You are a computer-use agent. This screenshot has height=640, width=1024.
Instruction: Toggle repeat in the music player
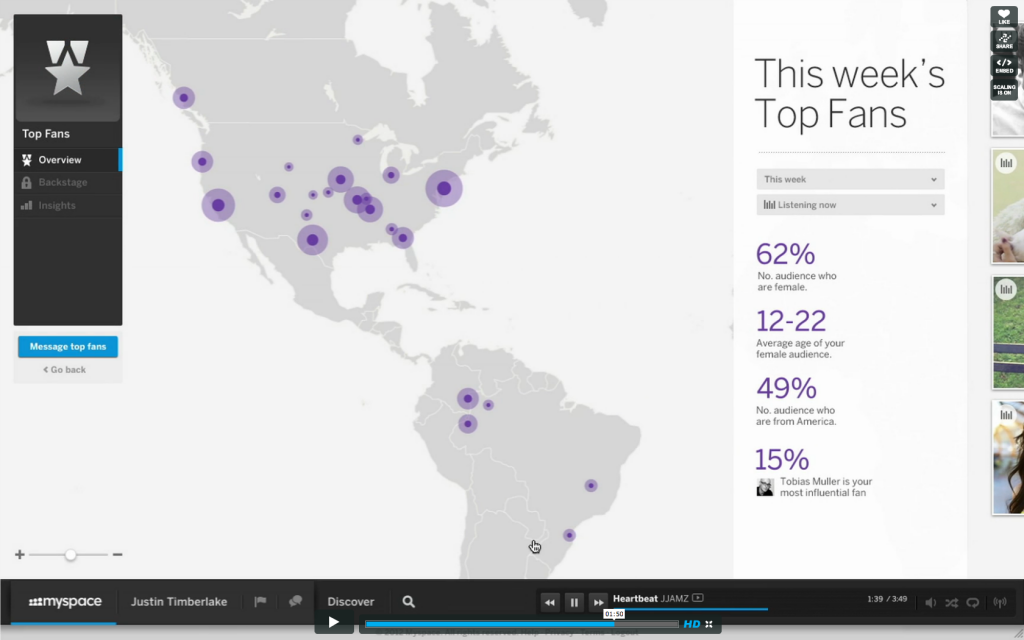pos(972,603)
